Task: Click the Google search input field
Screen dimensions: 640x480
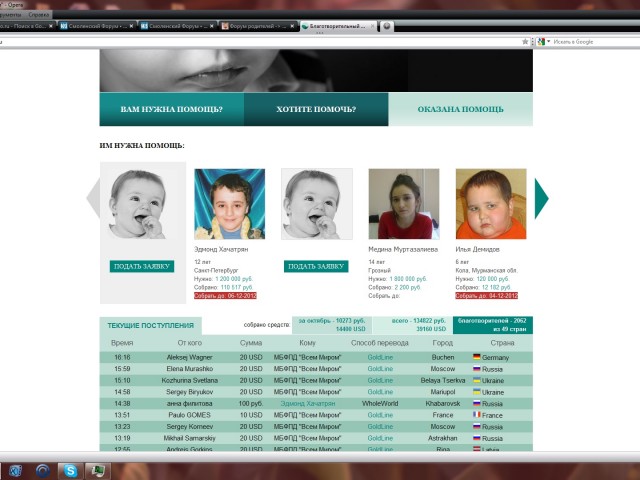Action: pyautogui.click(x=590, y=41)
